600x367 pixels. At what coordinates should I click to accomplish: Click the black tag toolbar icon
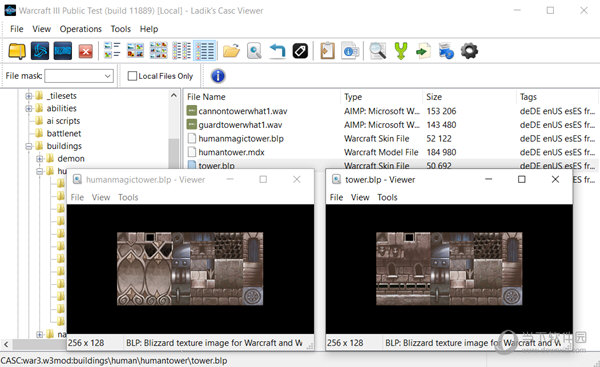coord(300,51)
